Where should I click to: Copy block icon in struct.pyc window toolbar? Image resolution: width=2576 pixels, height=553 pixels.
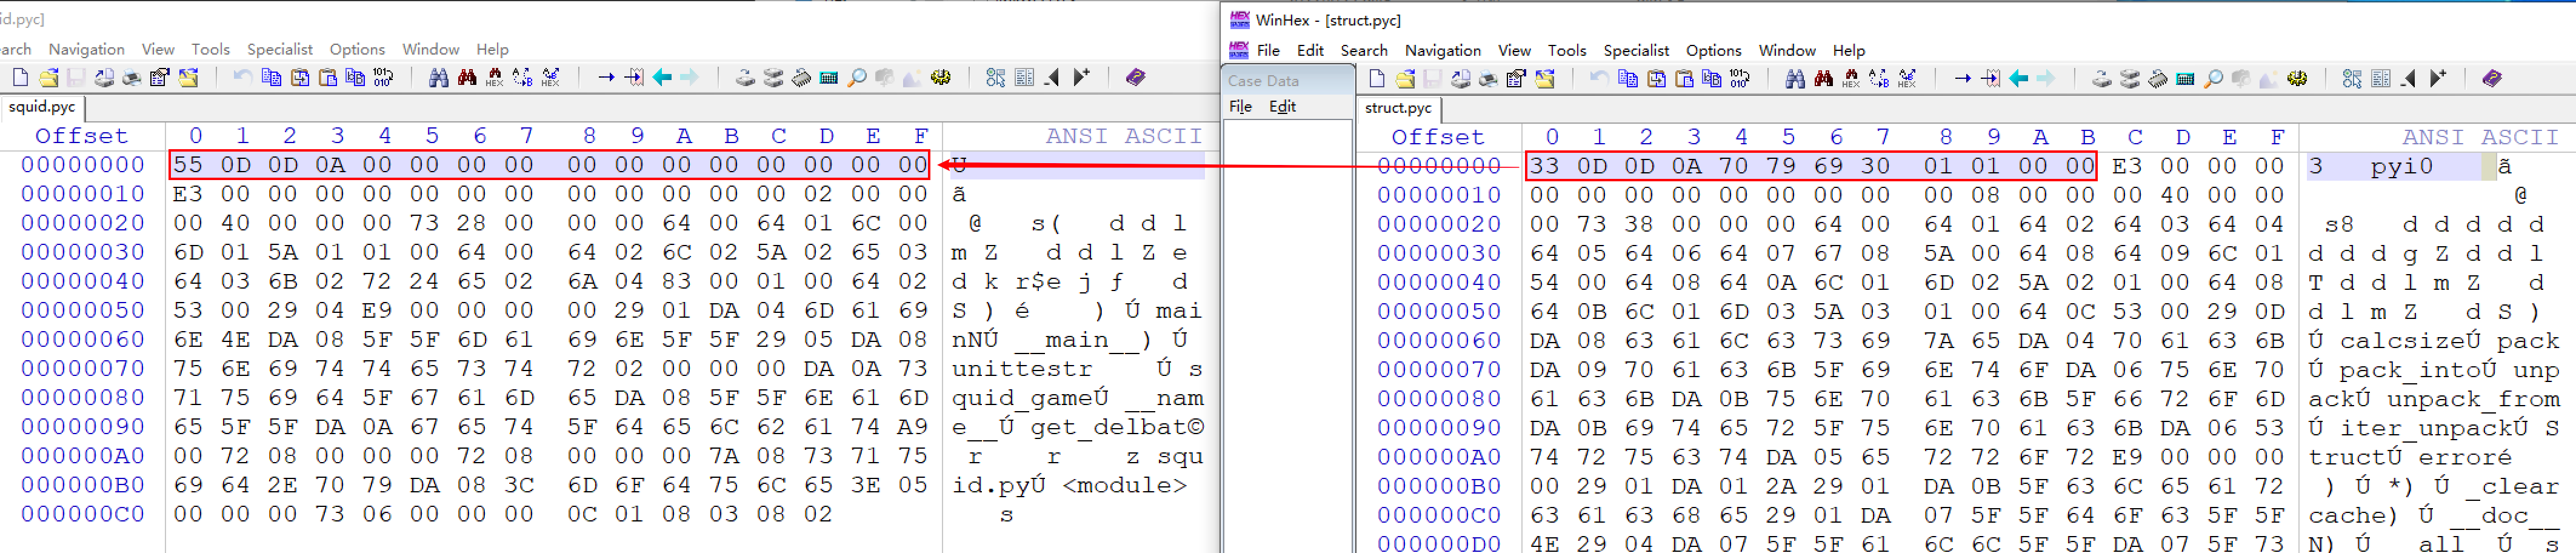pyautogui.click(x=1628, y=78)
